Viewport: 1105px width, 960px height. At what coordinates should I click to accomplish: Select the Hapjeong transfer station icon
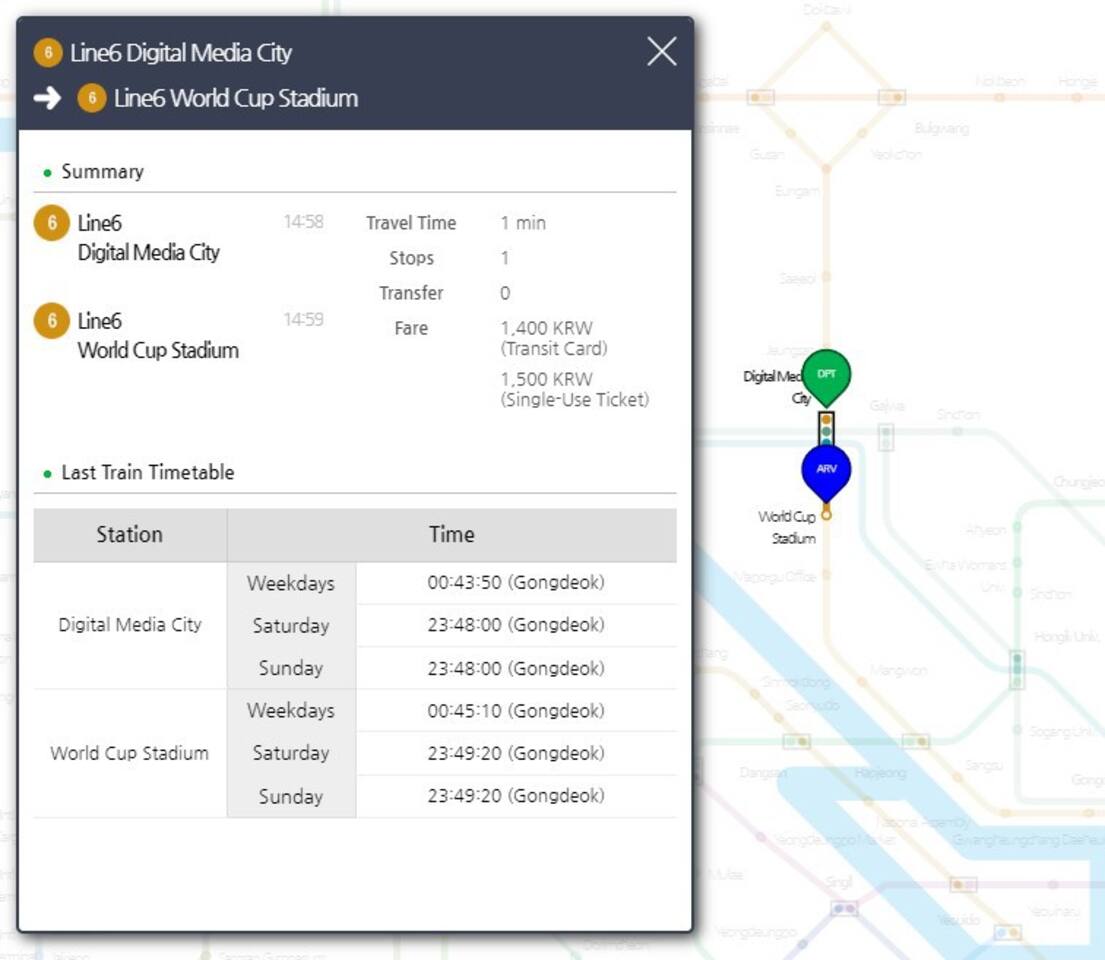coord(915,741)
